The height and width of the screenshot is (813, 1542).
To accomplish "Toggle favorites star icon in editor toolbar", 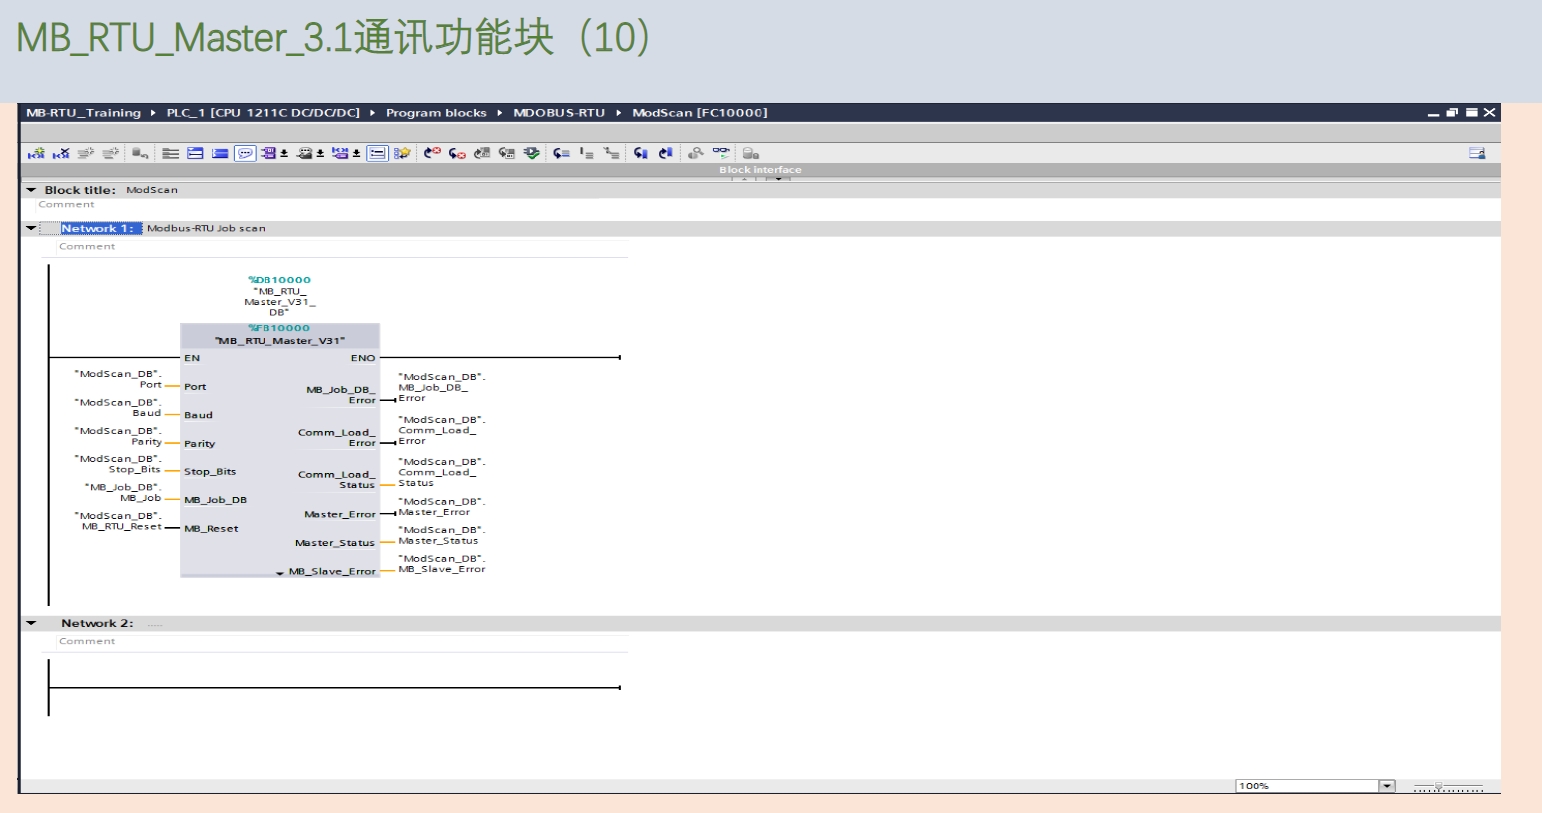I will click(402, 153).
